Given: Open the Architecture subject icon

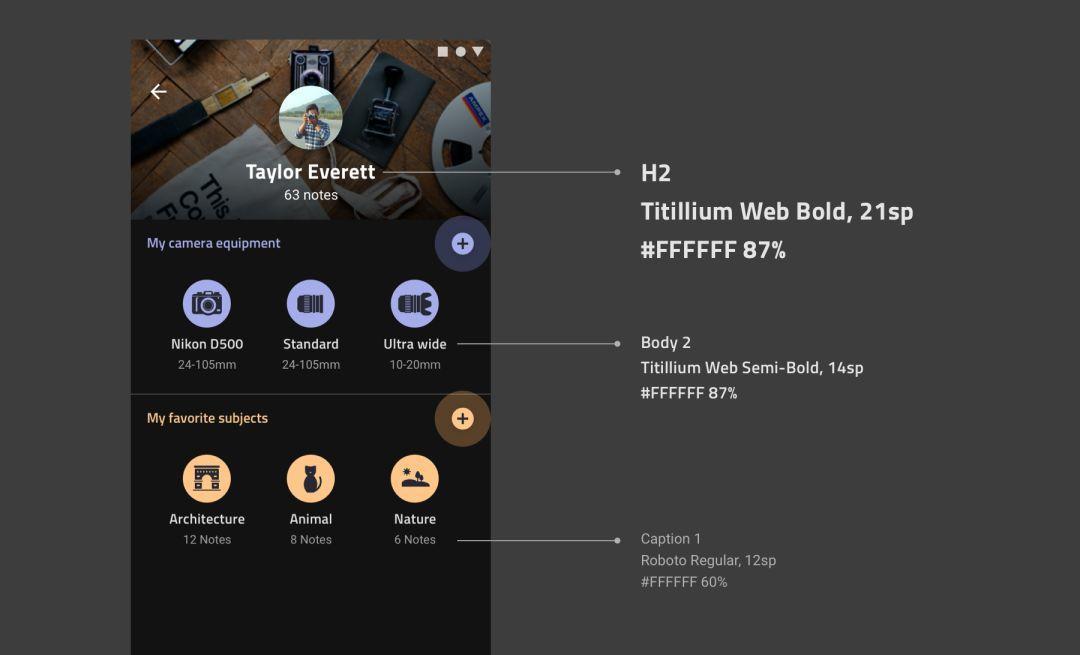Looking at the screenshot, I should (207, 479).
